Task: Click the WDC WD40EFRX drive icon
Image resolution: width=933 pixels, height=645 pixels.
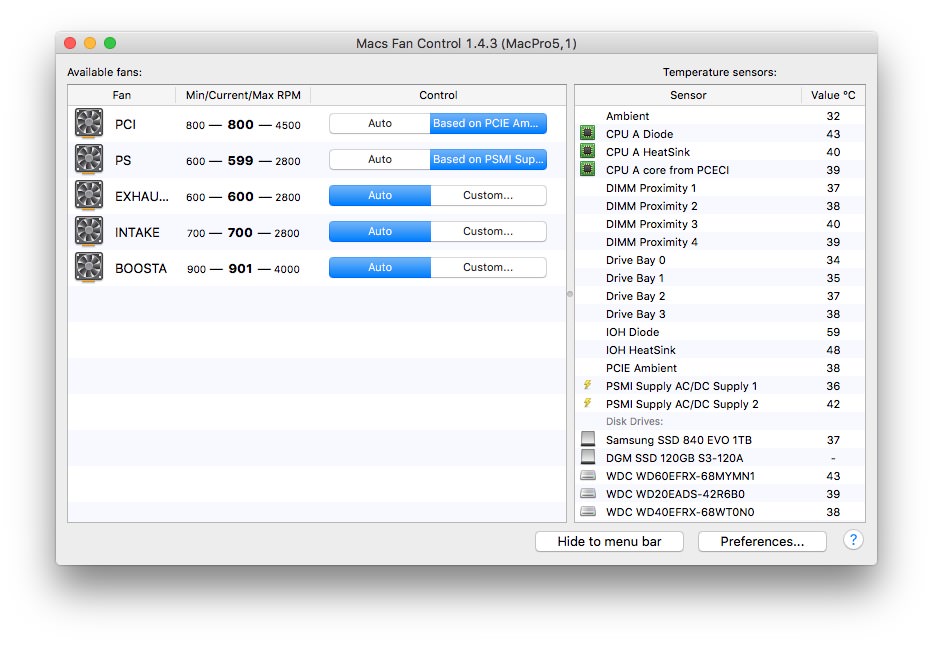Action: (588, 511)
